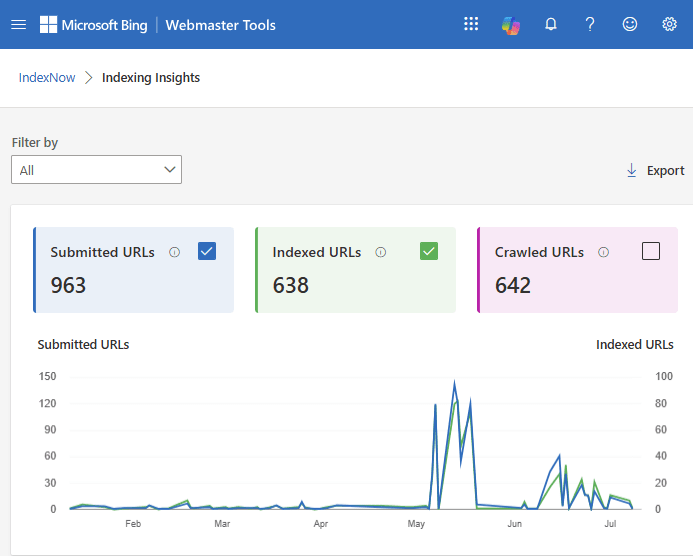Open the feedback smiley icon
693x556 pixels.
[629, 24]
